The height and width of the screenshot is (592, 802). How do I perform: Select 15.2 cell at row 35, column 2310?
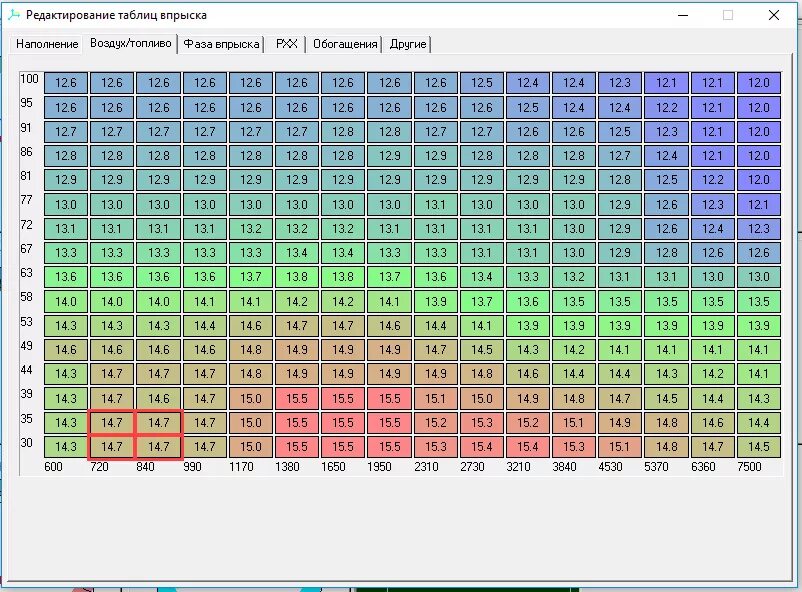pos(436,423)
